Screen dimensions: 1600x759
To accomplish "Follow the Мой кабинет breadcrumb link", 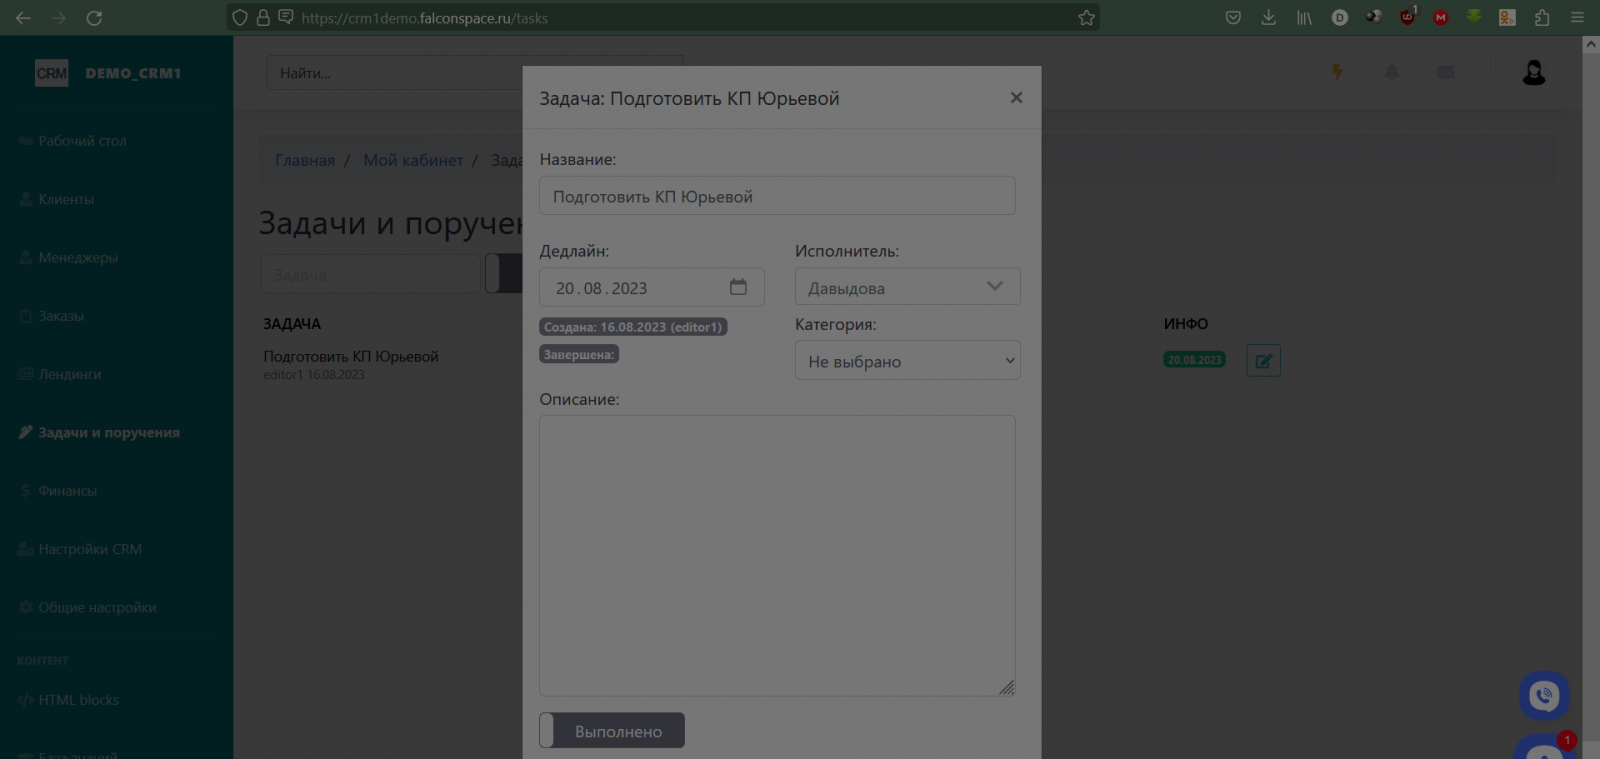I will [x=413, y=160].
